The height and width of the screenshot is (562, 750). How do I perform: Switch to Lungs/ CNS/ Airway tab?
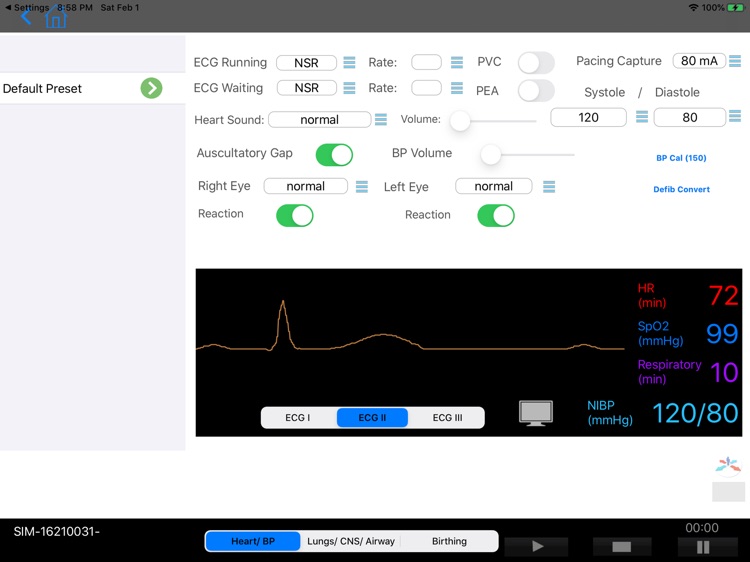pos(351,541)
